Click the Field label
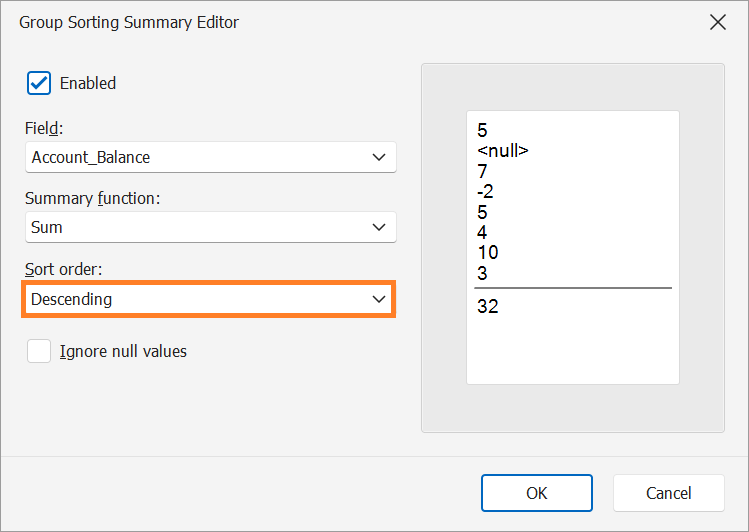This screenshot has width=749, height=532. pos(44,128)
